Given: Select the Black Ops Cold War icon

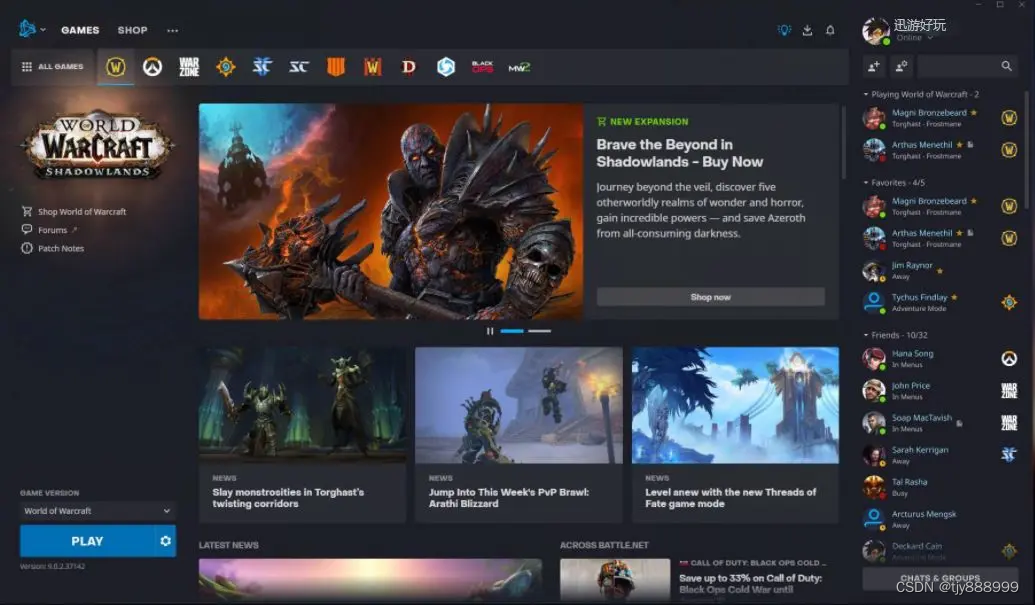Looking at the screenshot, I should point(483,67).
